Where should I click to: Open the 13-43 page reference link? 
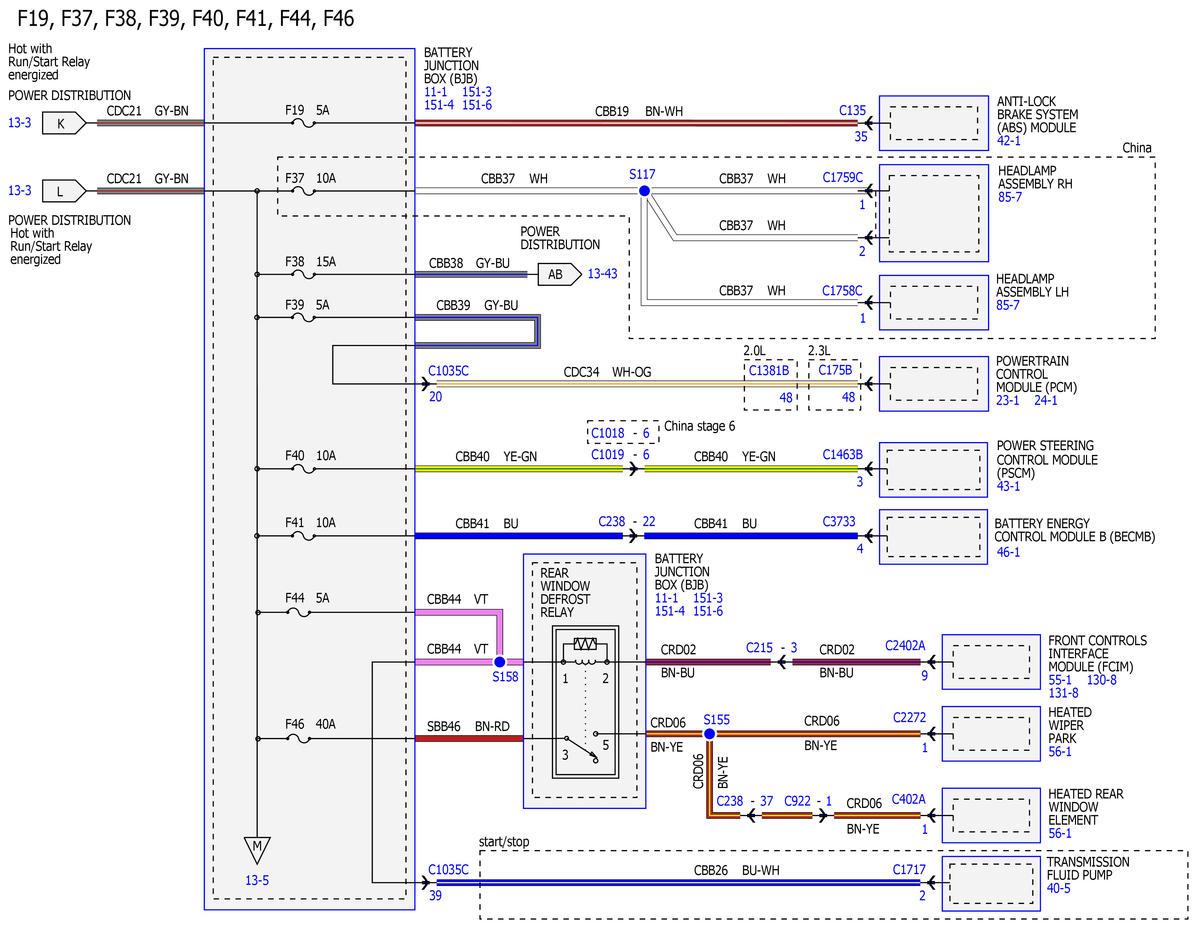[x=603, y=274]
